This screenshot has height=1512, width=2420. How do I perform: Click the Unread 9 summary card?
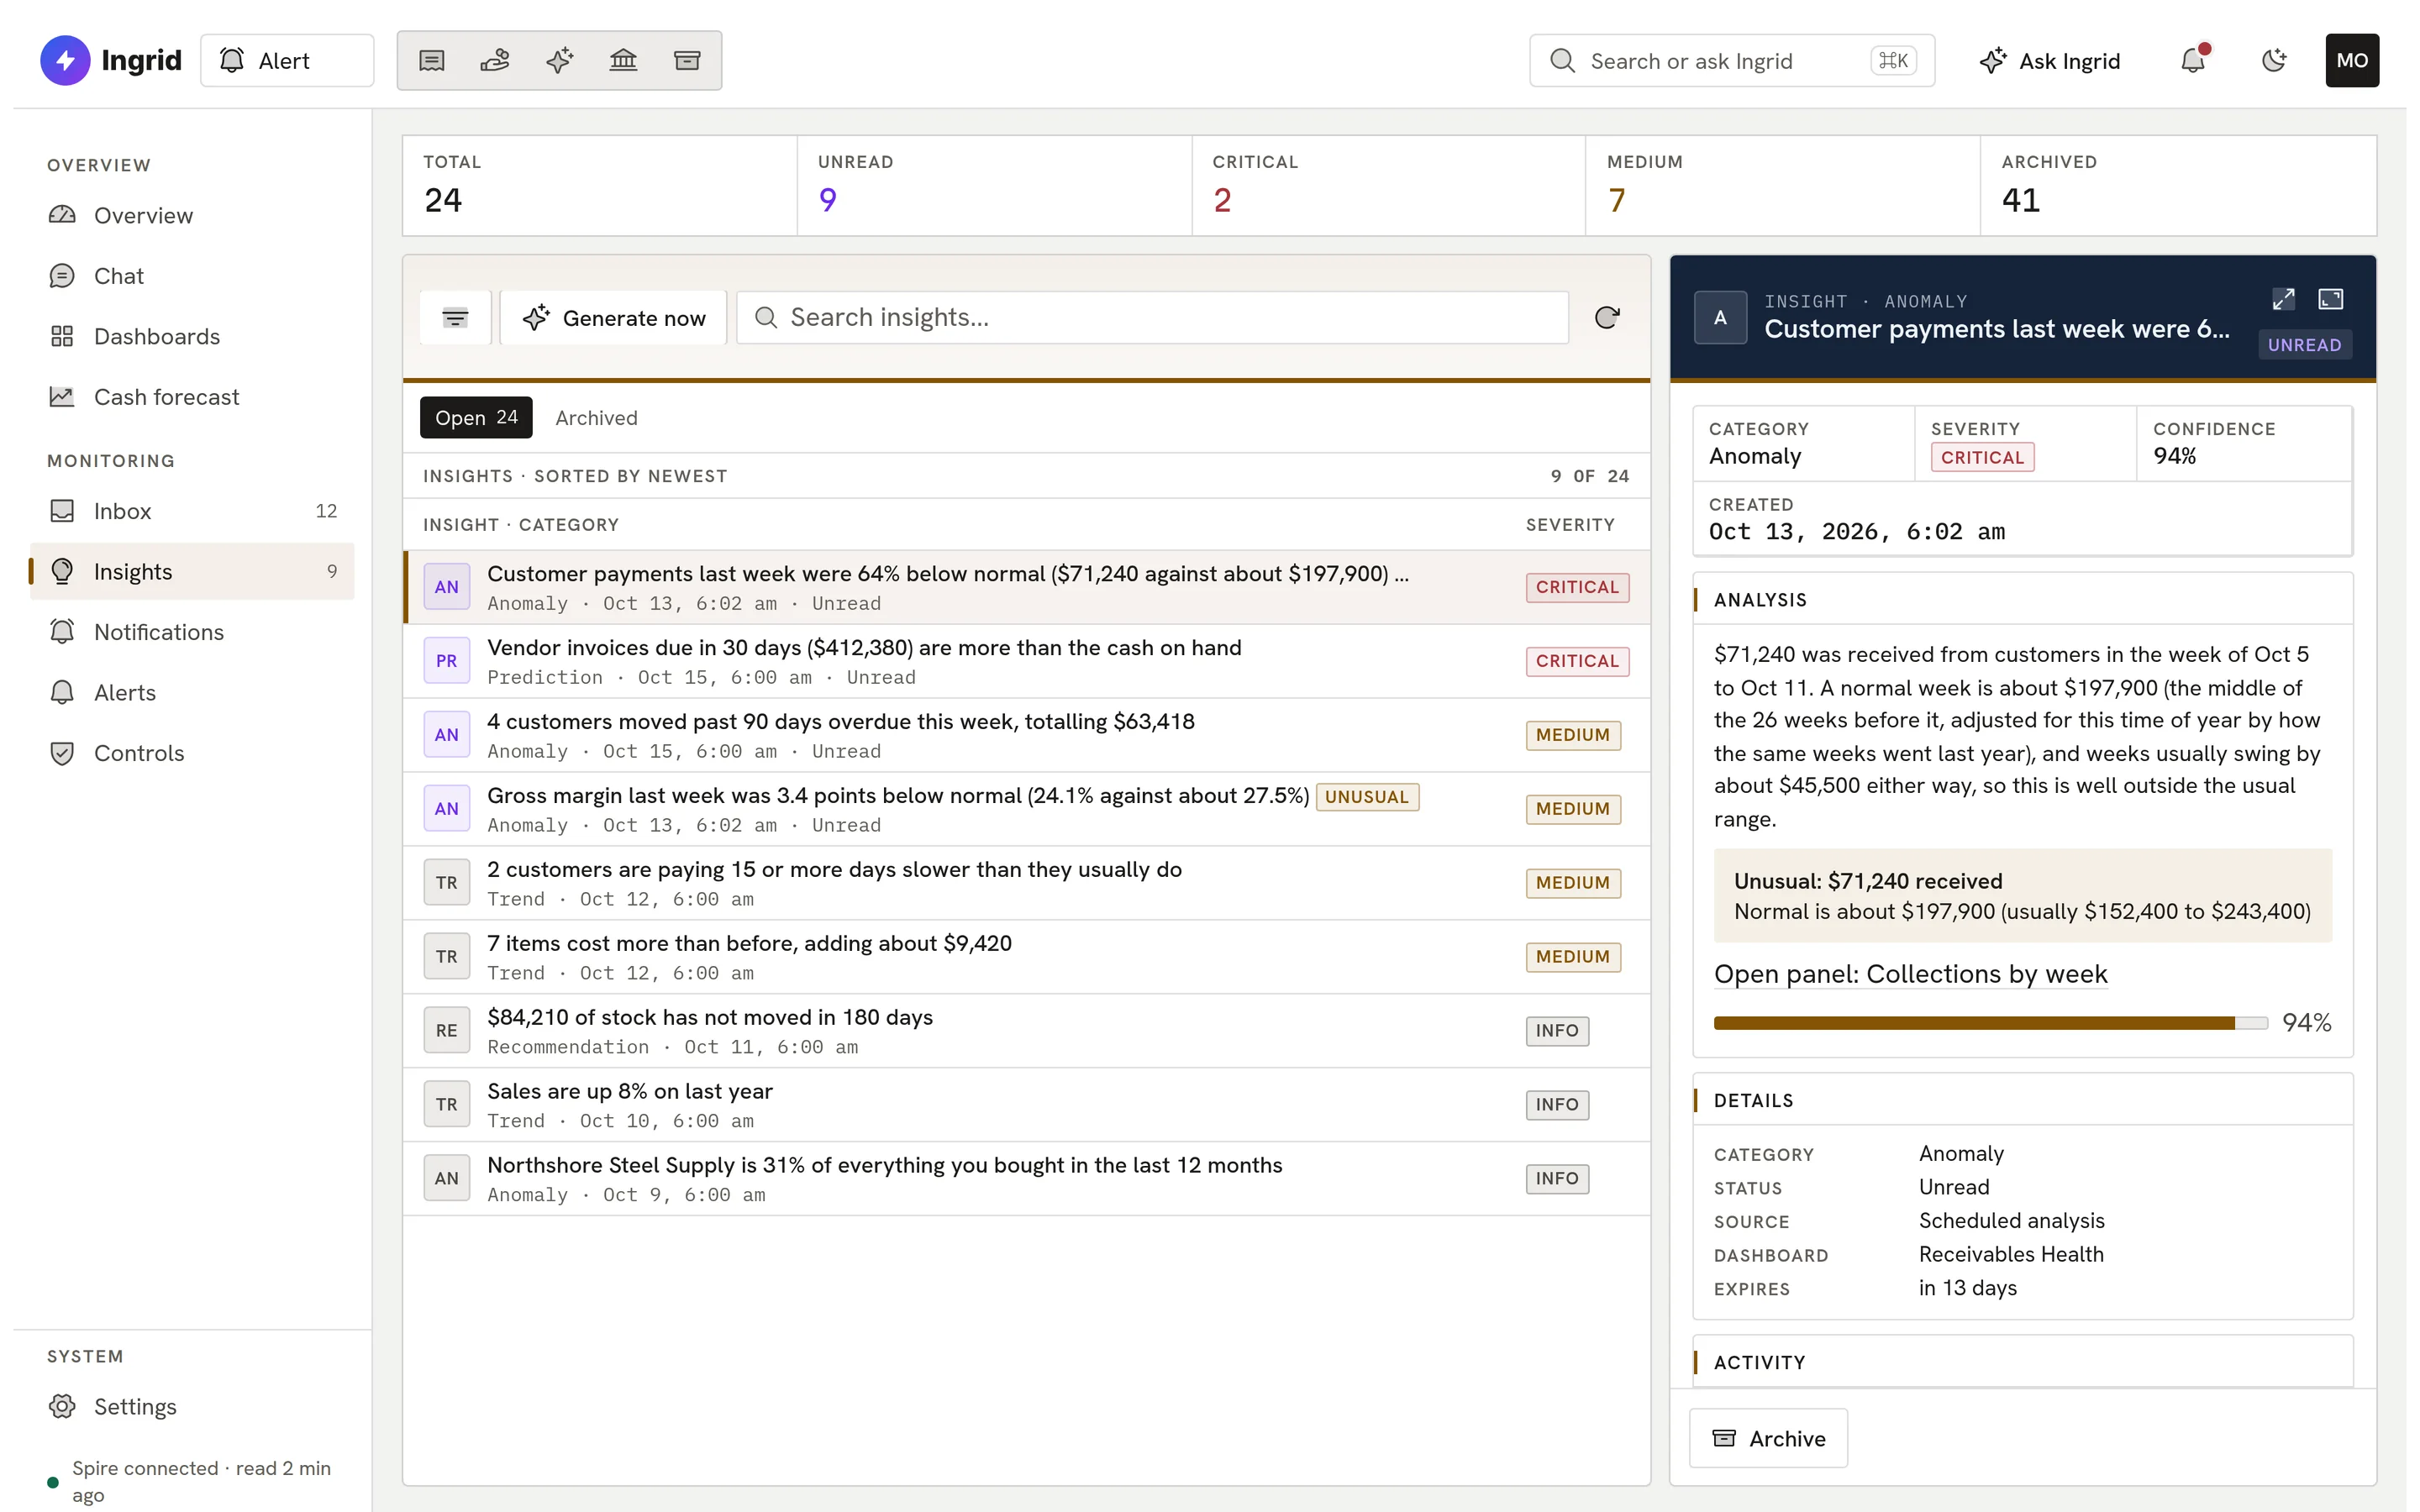pyautogui.click(x=994, y=186)
